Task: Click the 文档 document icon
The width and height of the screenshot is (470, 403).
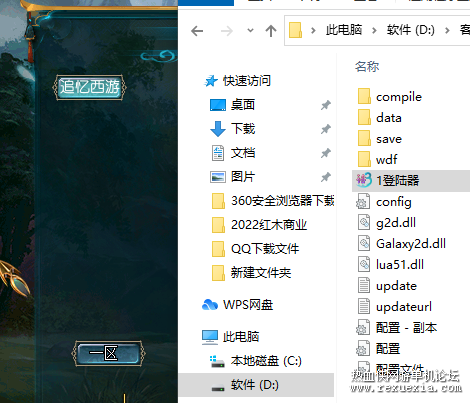Action: coord(218,153)
